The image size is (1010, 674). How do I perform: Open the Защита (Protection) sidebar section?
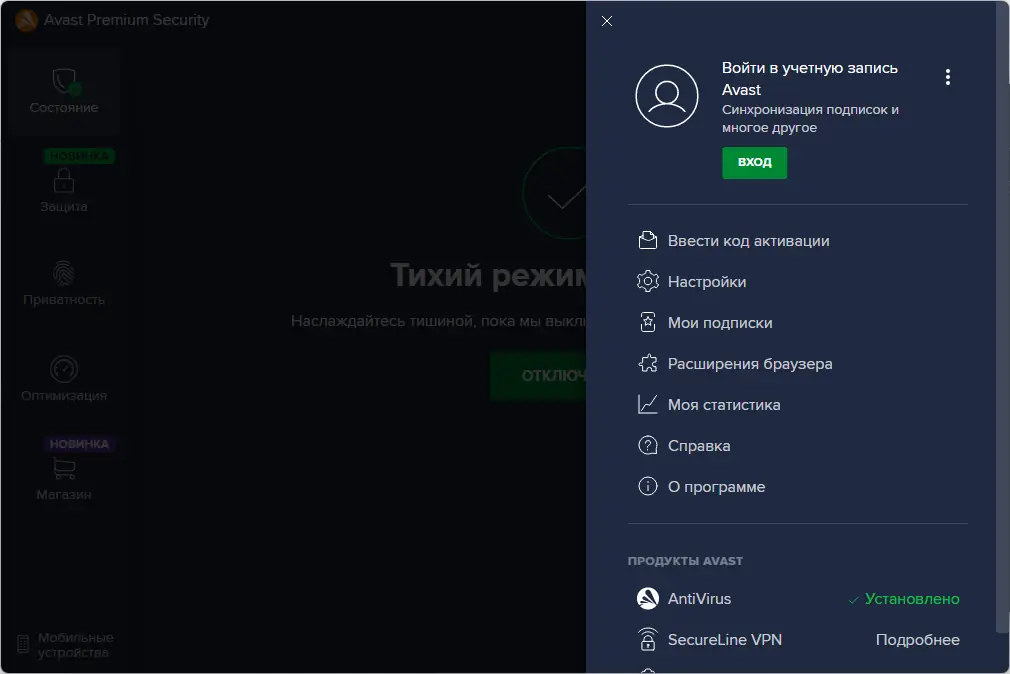63,190
